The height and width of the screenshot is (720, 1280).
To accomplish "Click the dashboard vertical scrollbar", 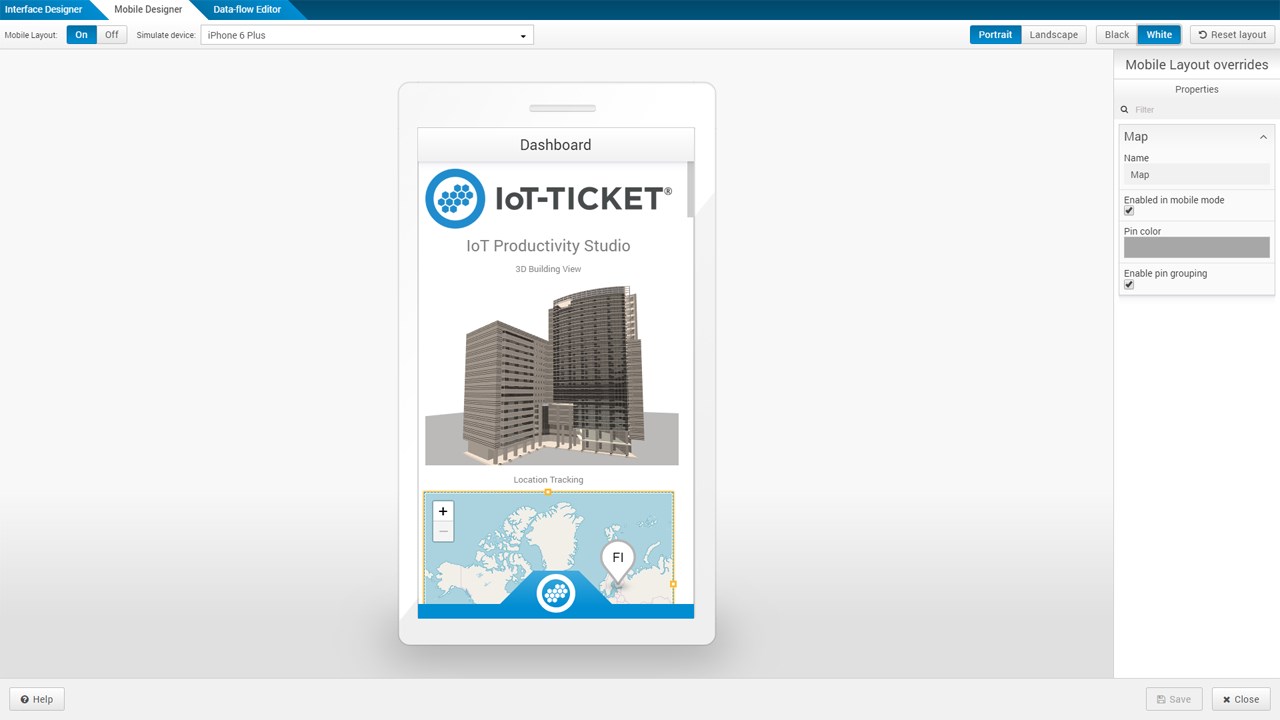I will click(690, 190).
